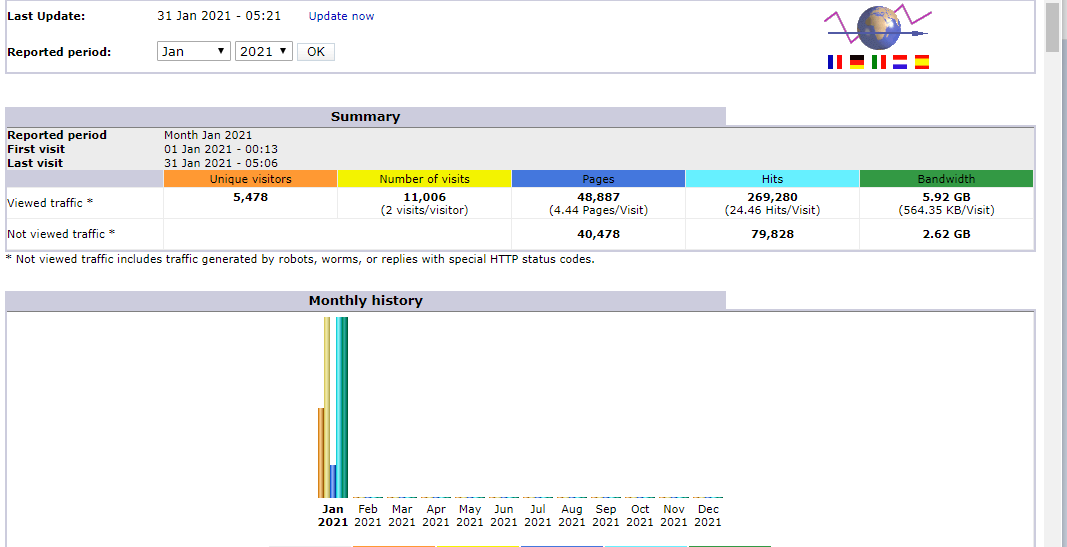
Task: Open the month dropdown showing Jan
Action: pos(194,52)
